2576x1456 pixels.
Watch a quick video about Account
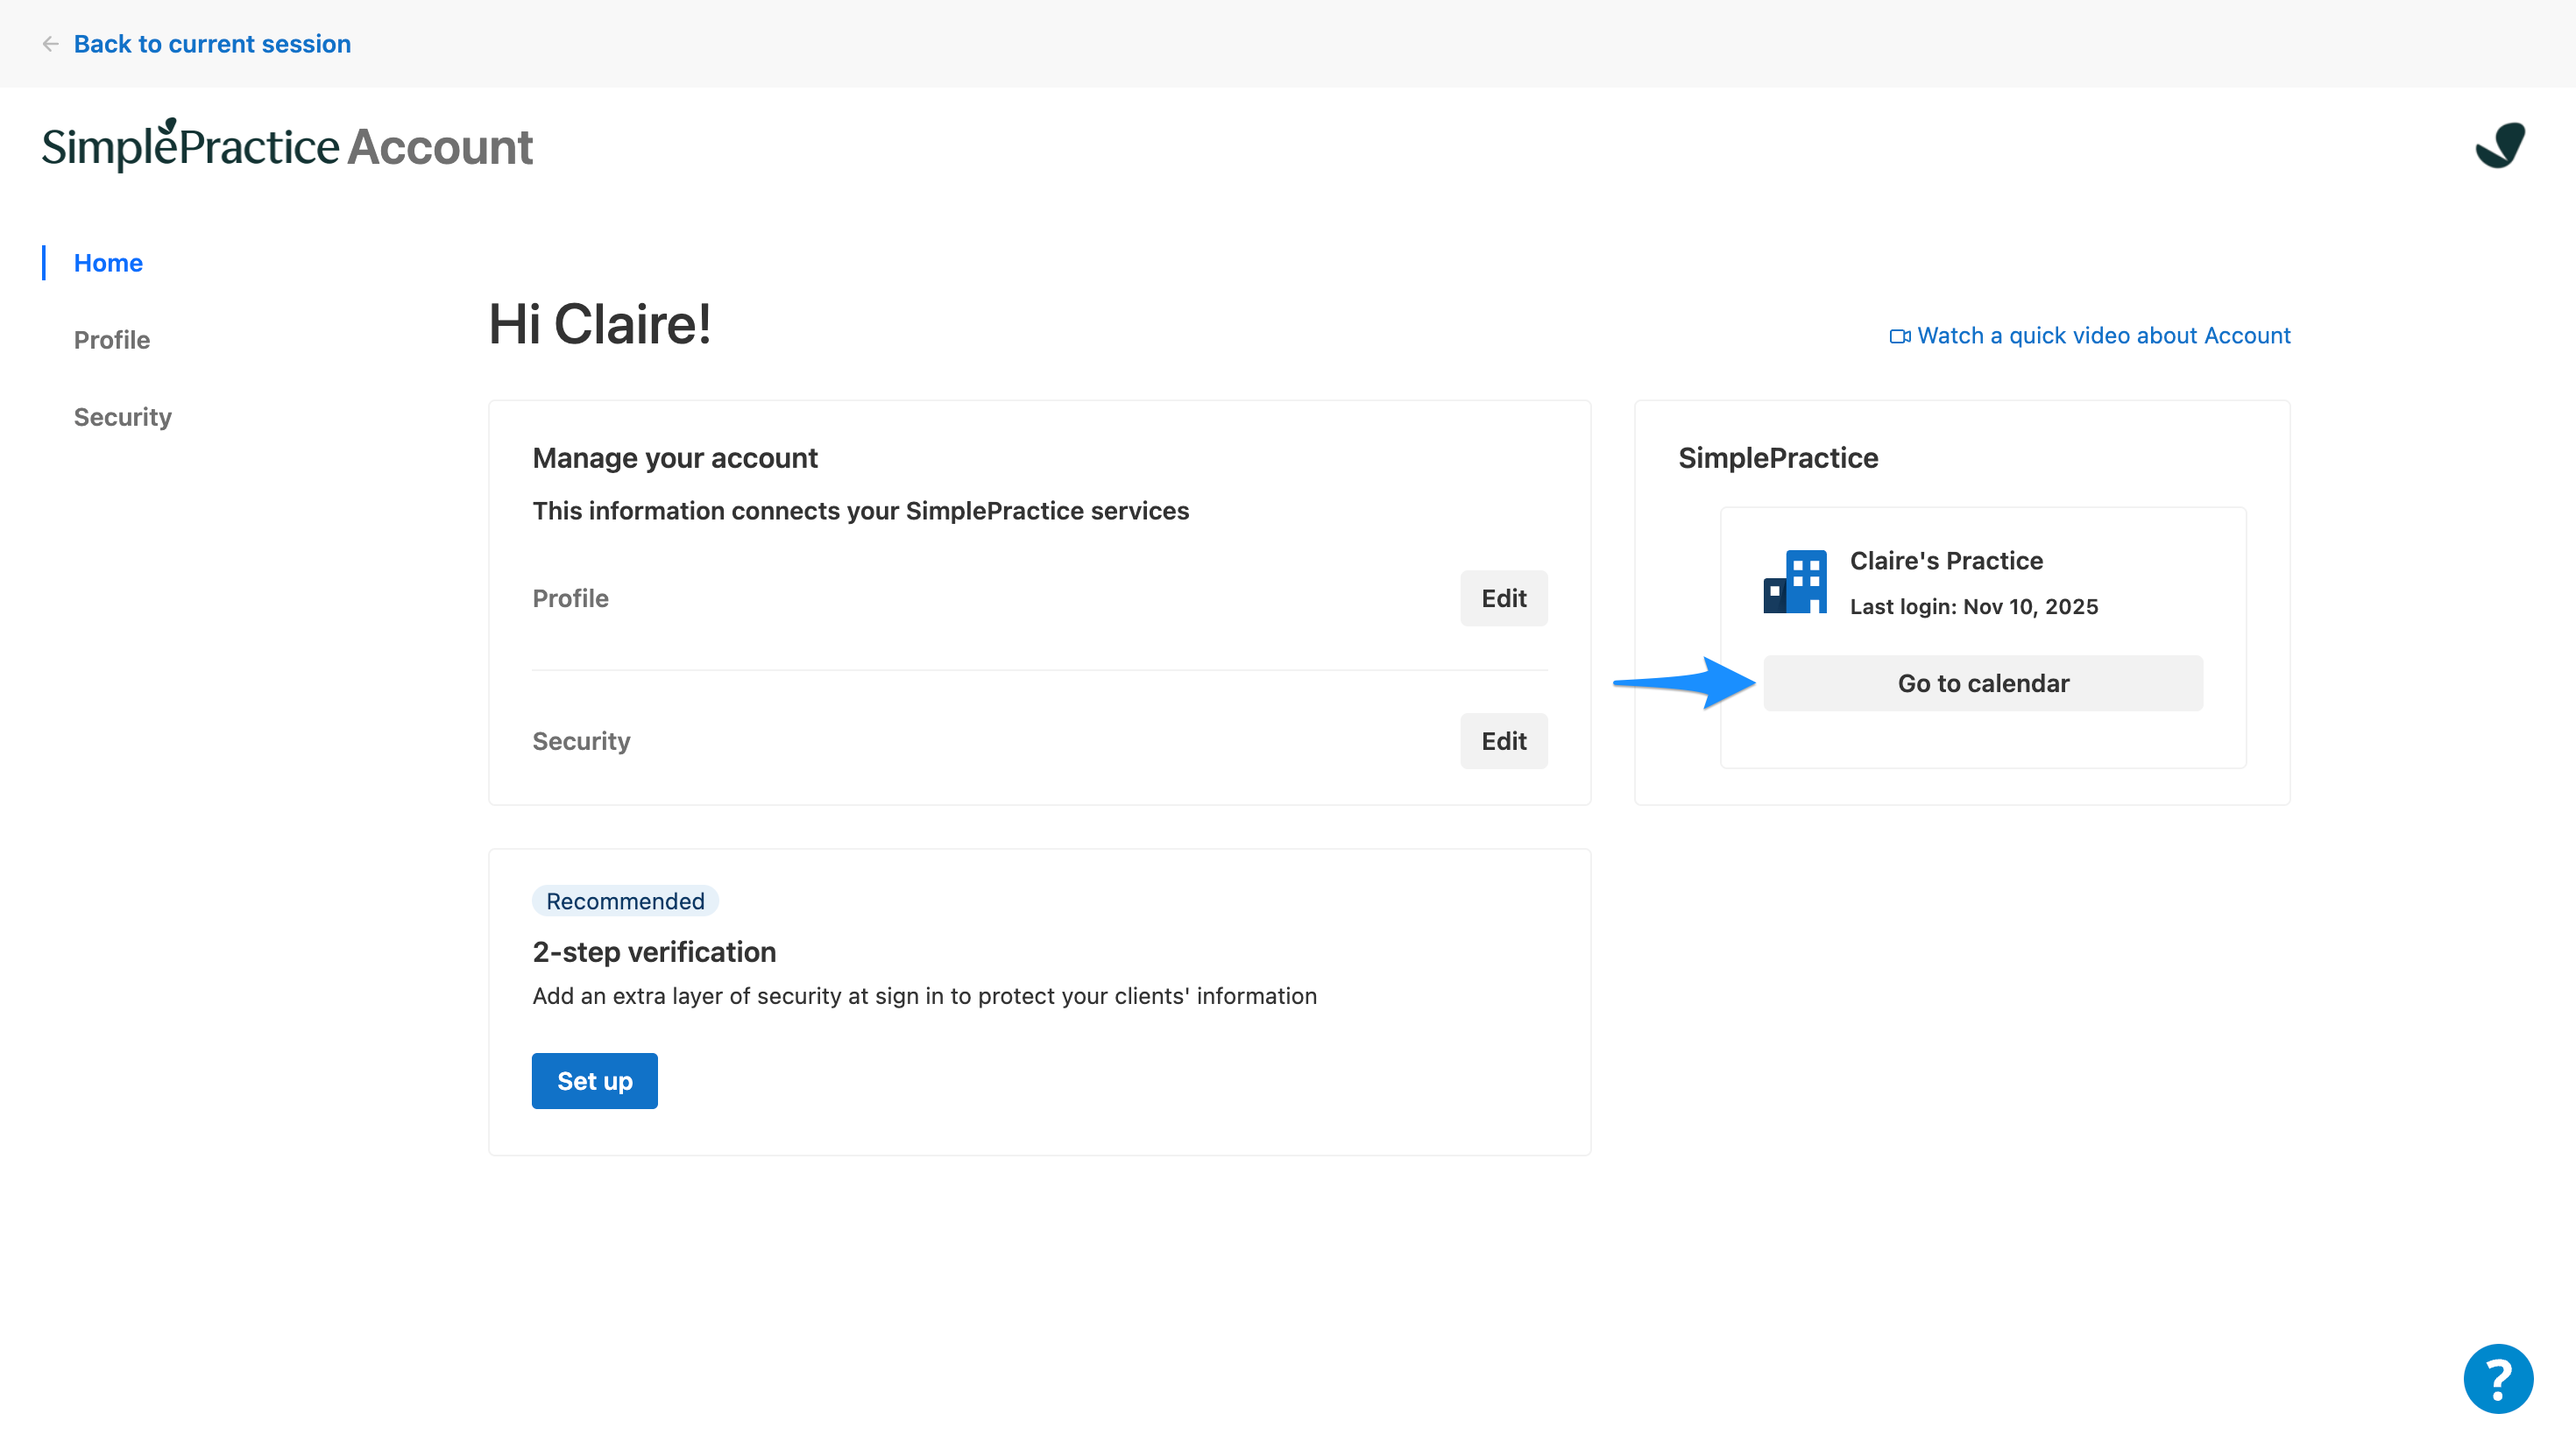(x=2103, y=336)
